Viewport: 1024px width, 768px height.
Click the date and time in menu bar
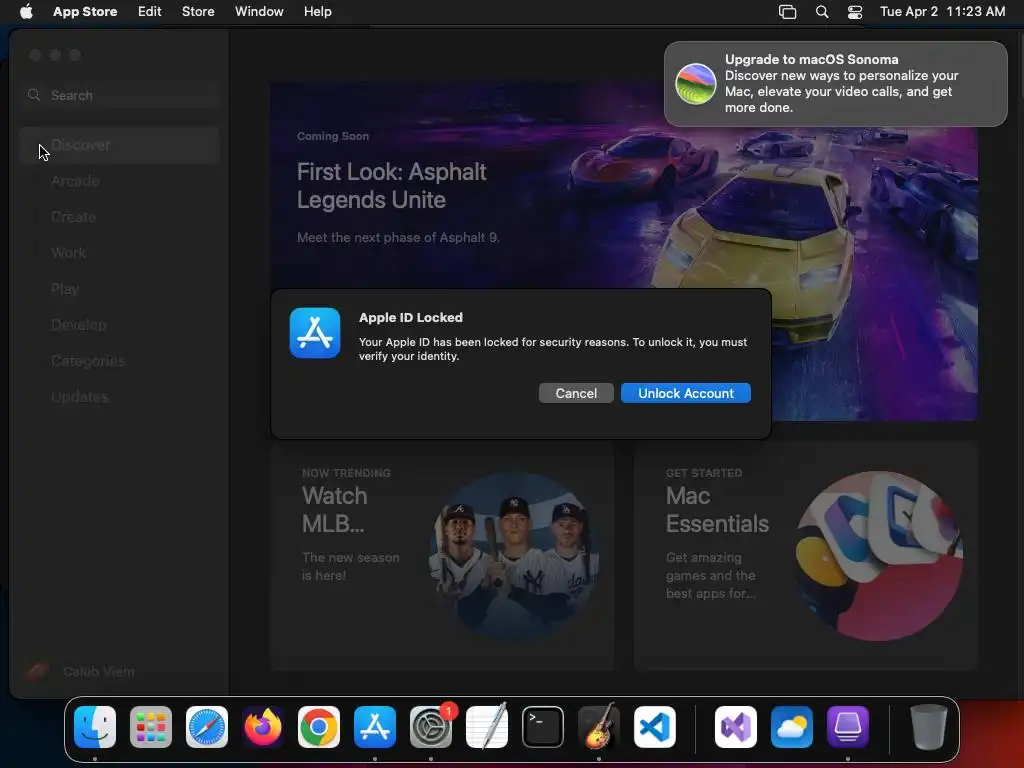tap(942, 11)
